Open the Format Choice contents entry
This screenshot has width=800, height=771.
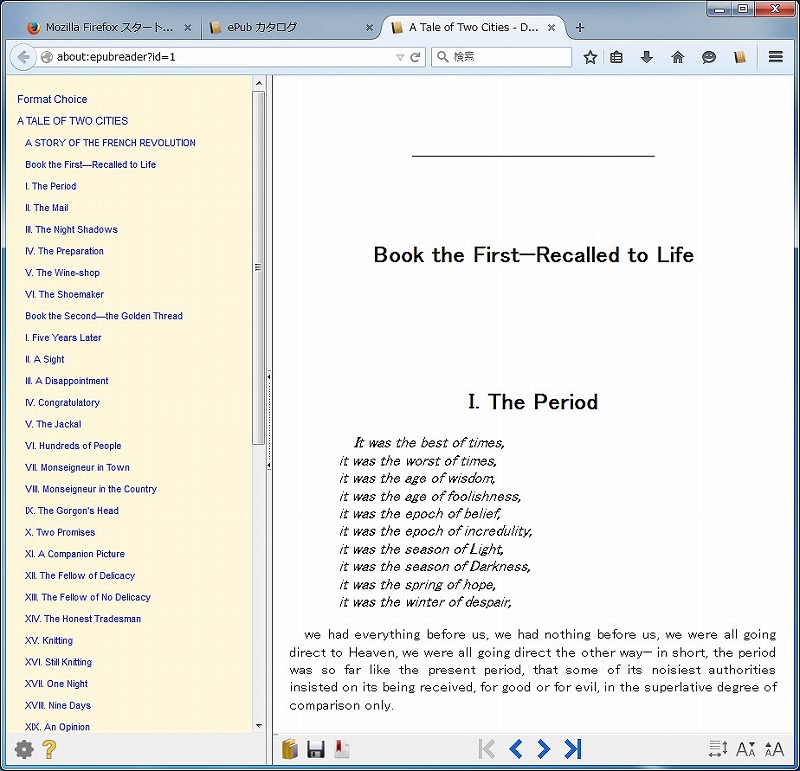(52, 99)
